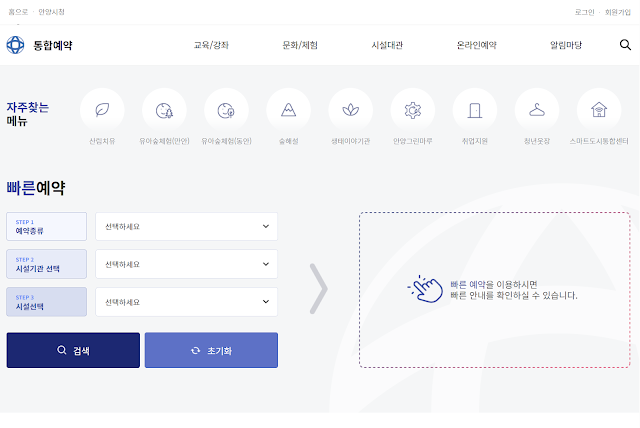The width and height of the screenshot is (640, 428).
Task: Open the 문화/체험 menu
Action: (300, 45)
